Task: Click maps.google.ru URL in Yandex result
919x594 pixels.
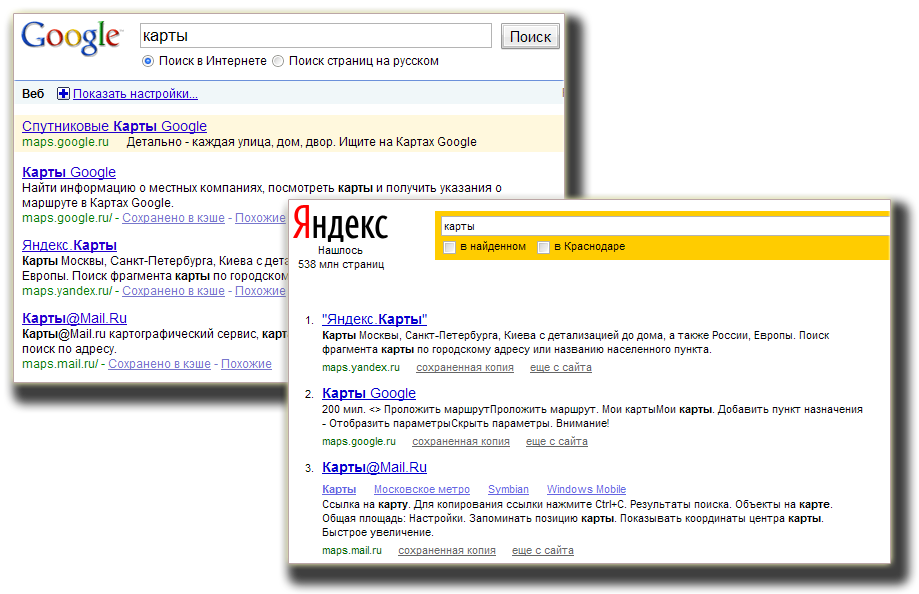Action: 359,442
